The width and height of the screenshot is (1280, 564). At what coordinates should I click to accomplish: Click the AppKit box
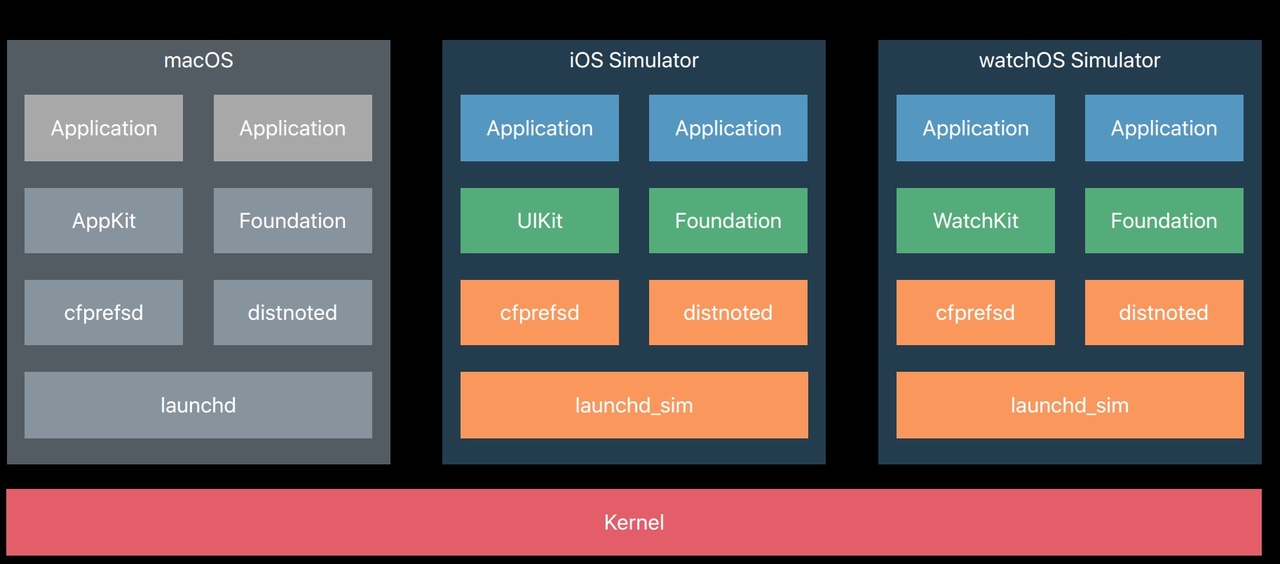coord(104,220)
